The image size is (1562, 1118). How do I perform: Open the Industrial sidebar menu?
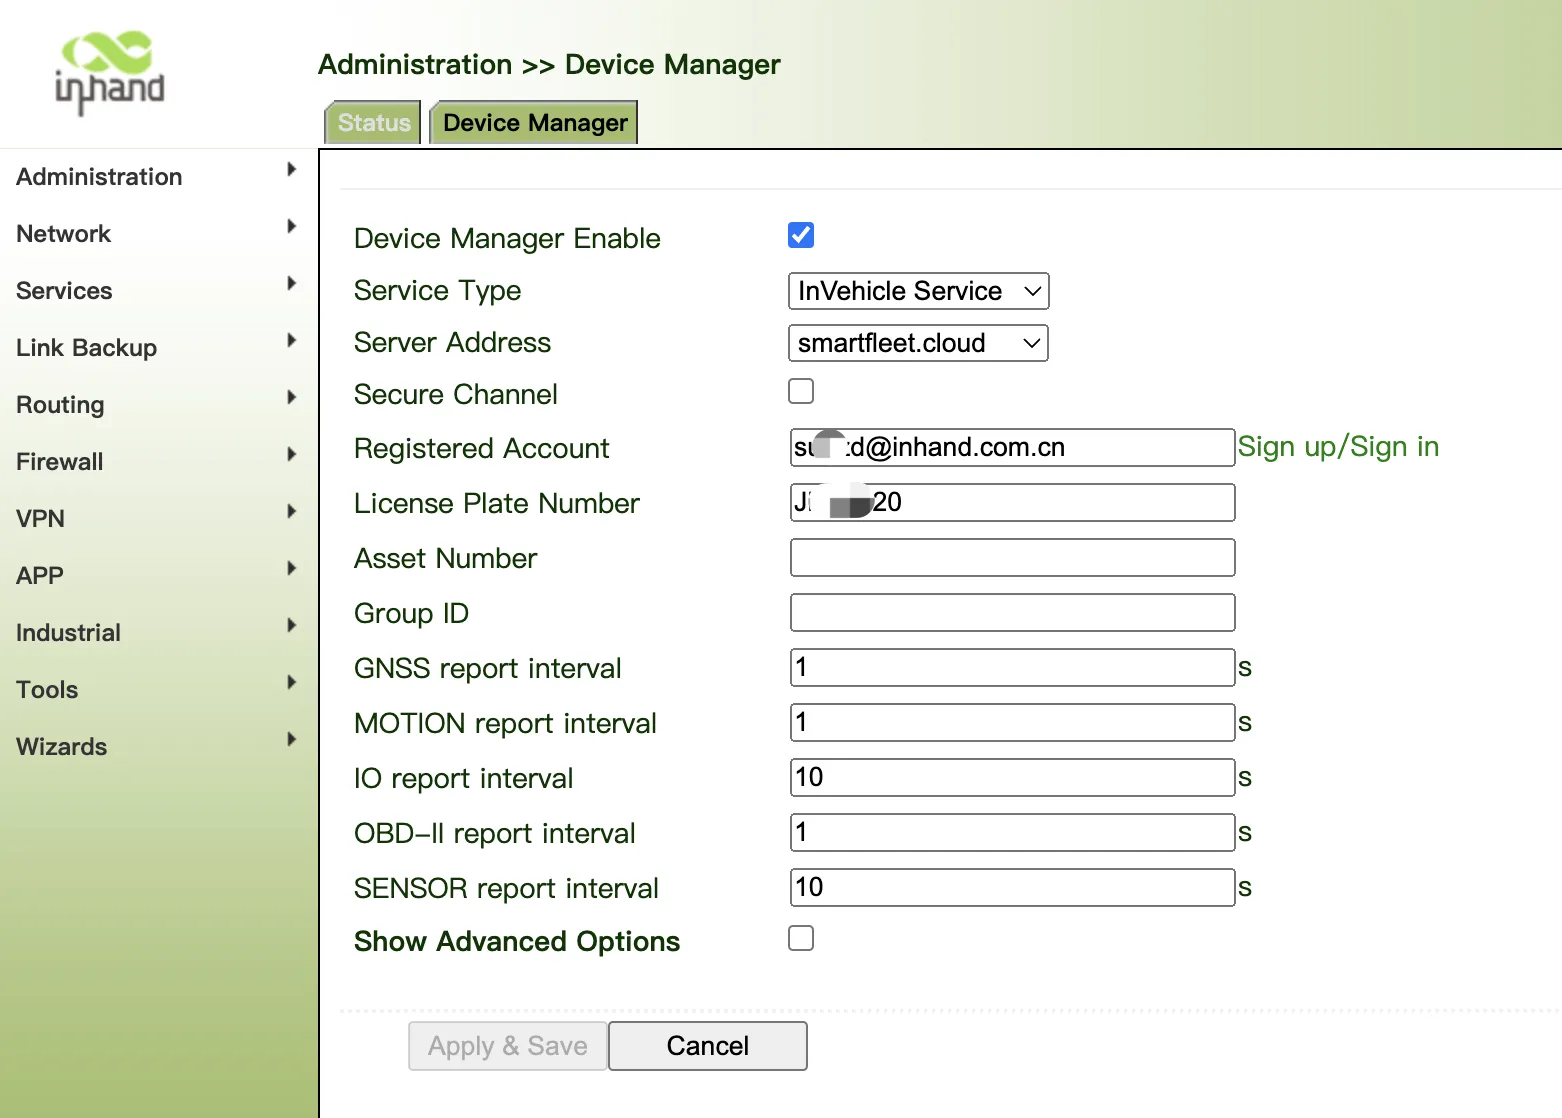click(68, 633)
